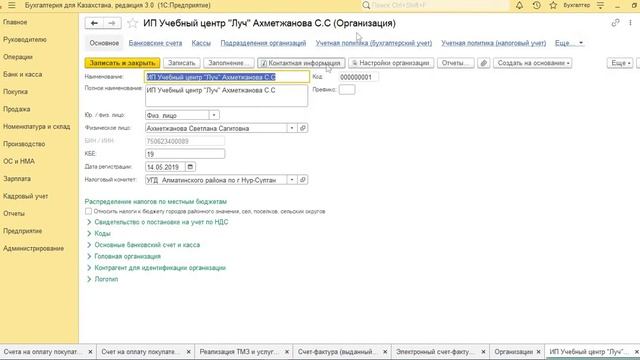640x360 pixels.
Task: Open favorites star in title bar
Action: click(x=553, y=5)
